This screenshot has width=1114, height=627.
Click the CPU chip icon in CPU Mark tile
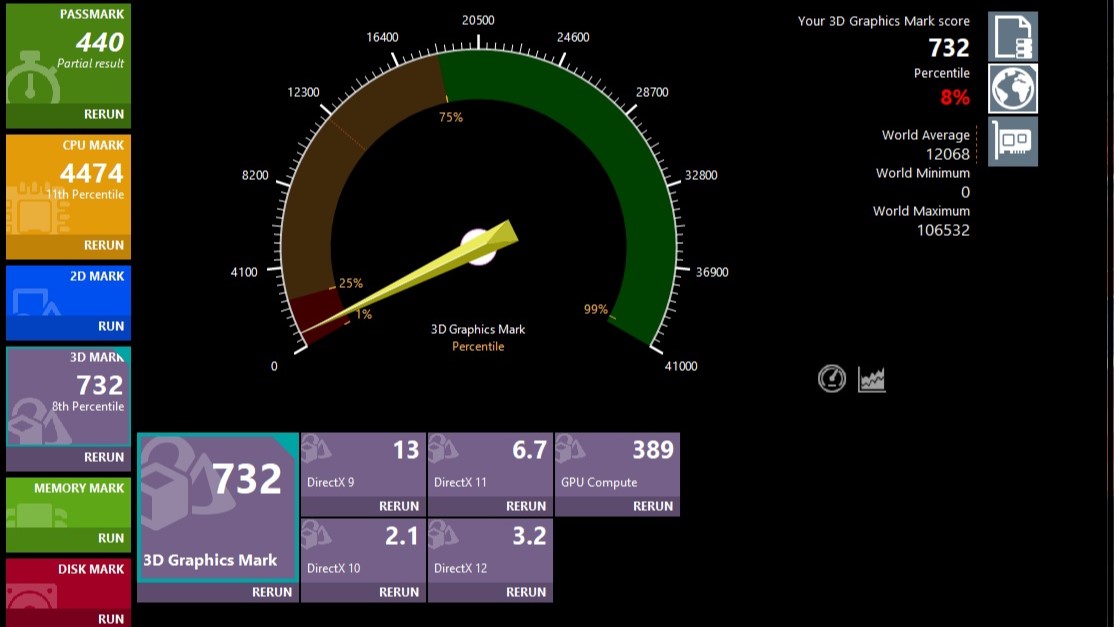pyautogui.click(x=37, y=208)
